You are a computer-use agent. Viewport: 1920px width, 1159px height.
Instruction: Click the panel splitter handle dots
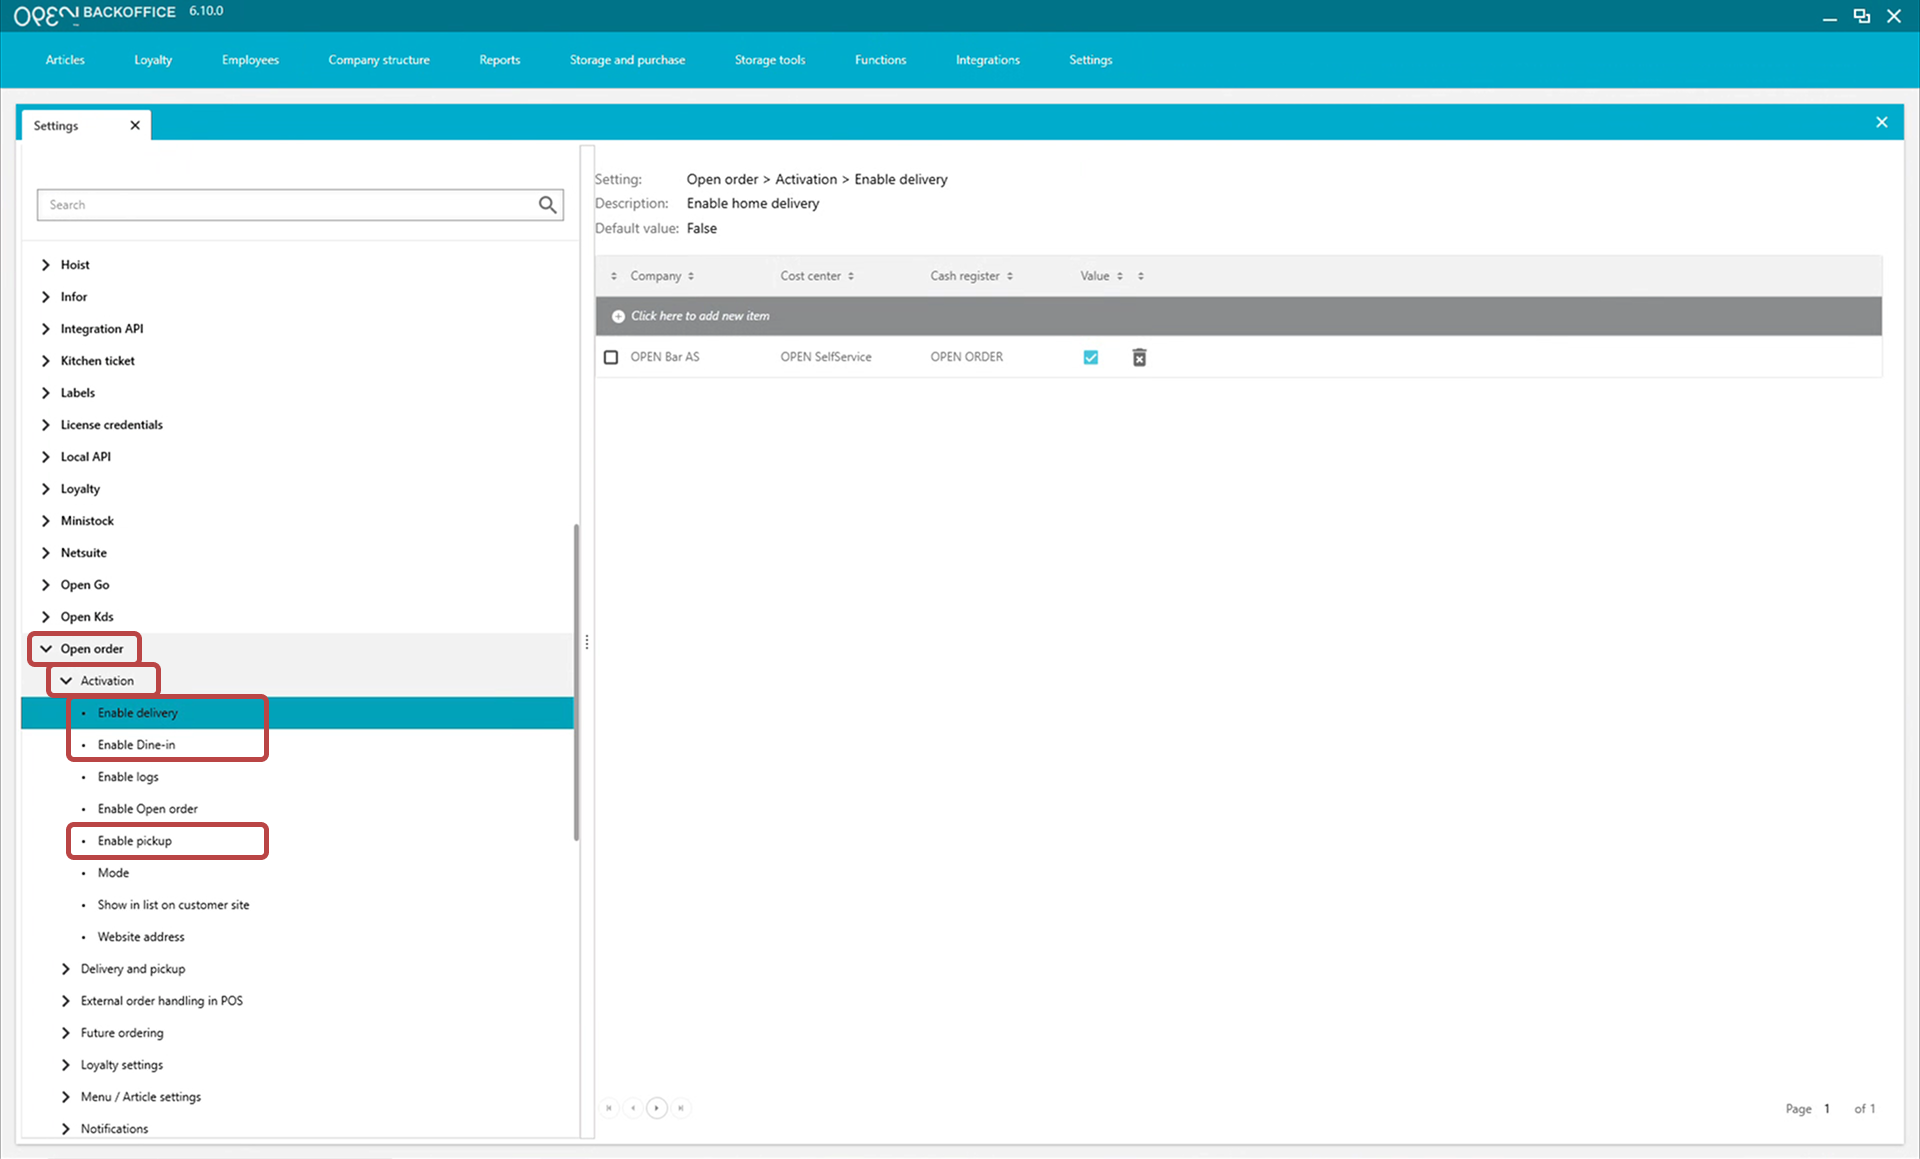click(587, 642)
